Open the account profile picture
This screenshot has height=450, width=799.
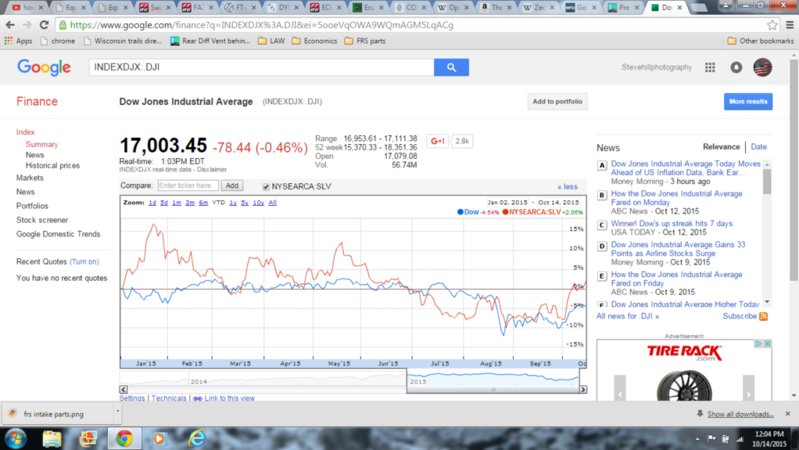pyautogui.click(x=762, y=67)
